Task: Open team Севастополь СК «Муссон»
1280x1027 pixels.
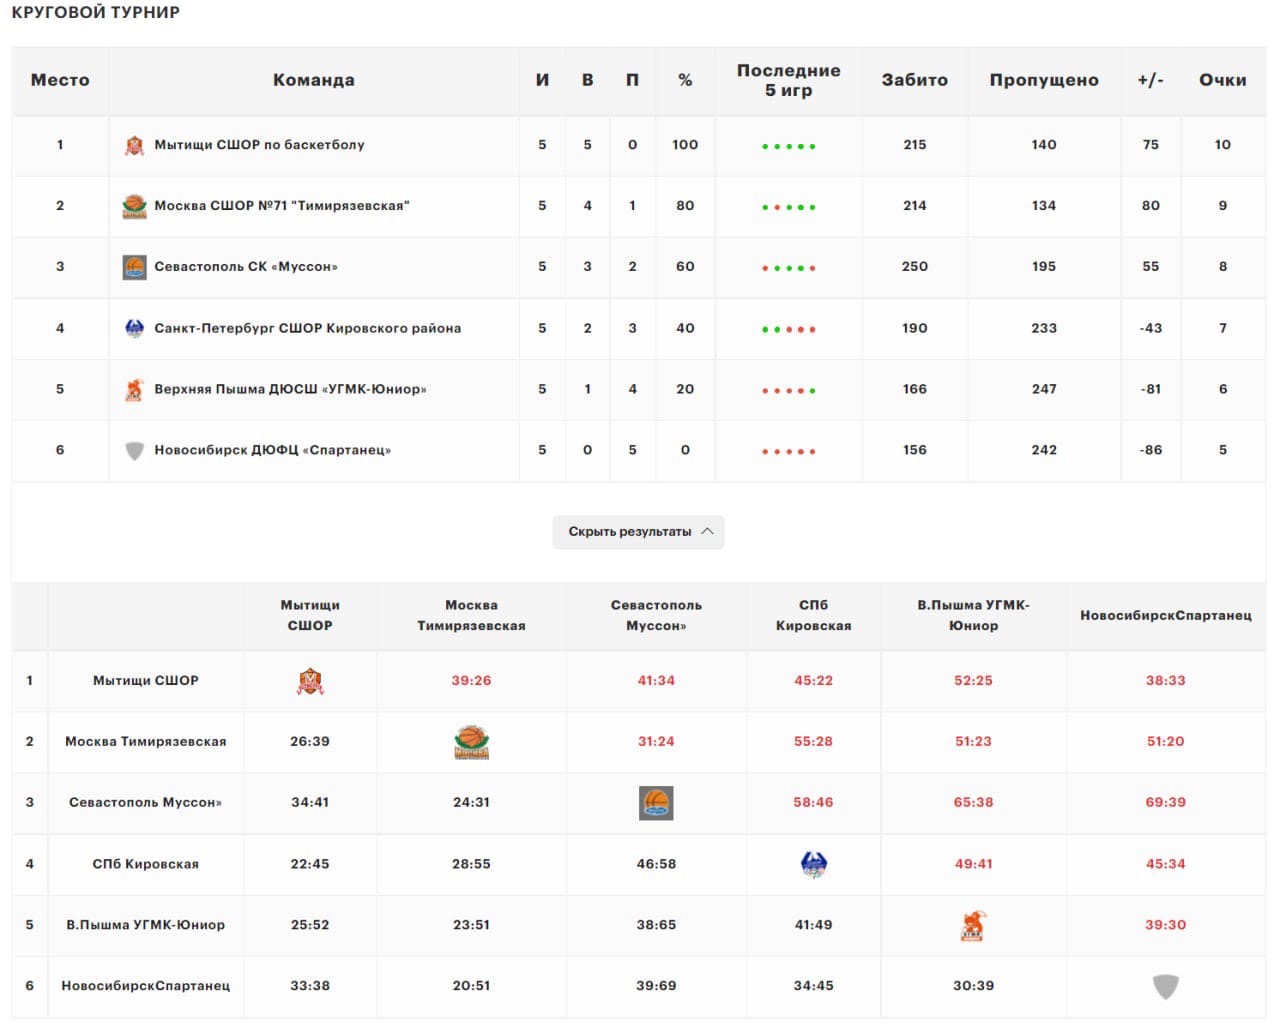Action: pyautogui.click(x=246, y=267)
